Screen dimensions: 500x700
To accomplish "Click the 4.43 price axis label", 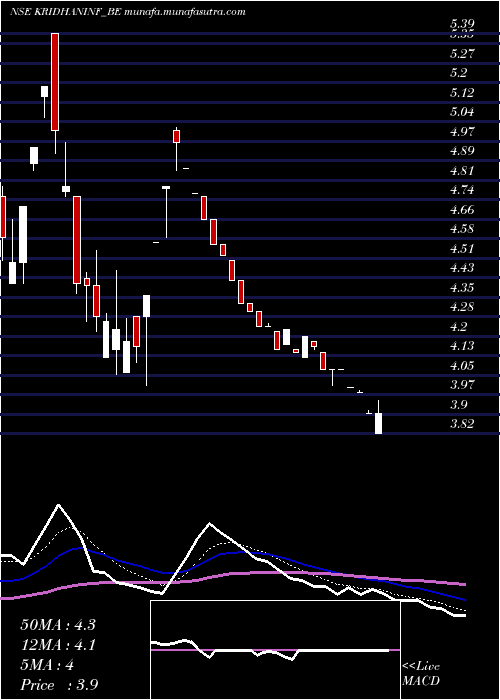I will click(462, 268).
